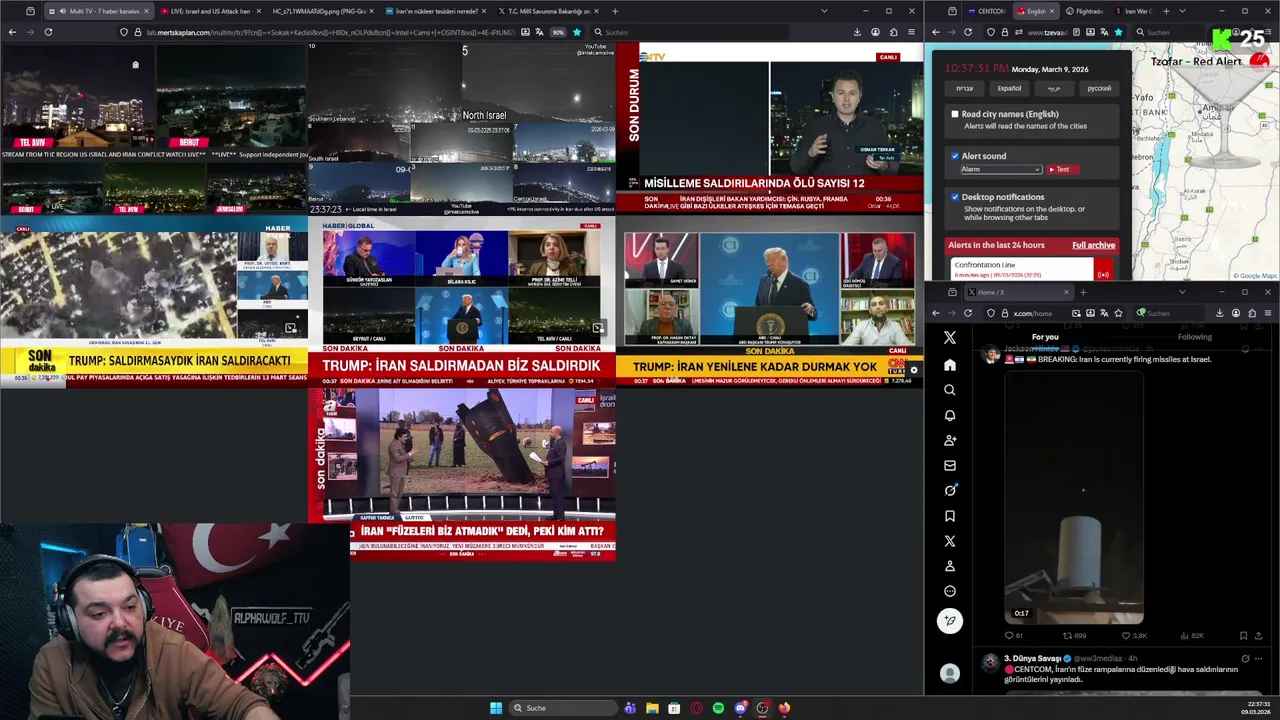Open File Explorer from the taskbar
The image size is (1280, 720).
coord(652,708)
